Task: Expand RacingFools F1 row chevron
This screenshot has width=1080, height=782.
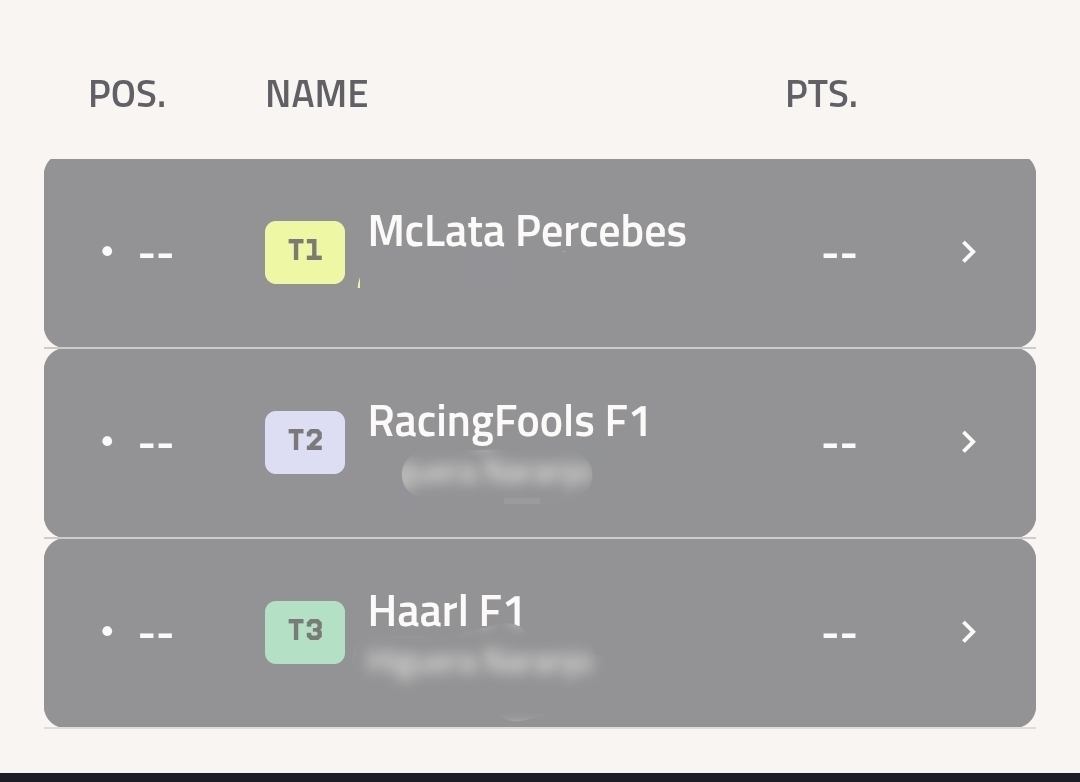Action: pyautogui.click(x=968, y=442)
